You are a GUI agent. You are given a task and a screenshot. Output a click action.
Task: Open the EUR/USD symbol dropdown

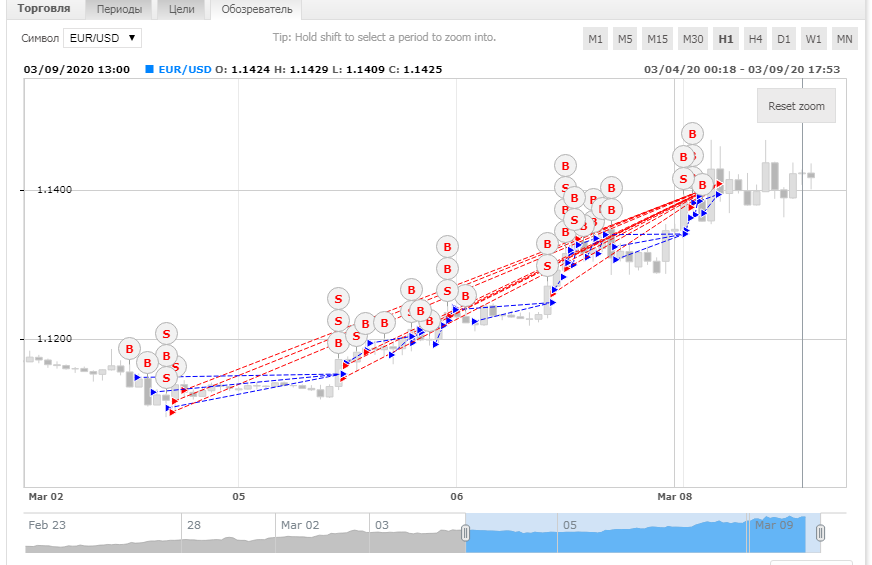102,38
